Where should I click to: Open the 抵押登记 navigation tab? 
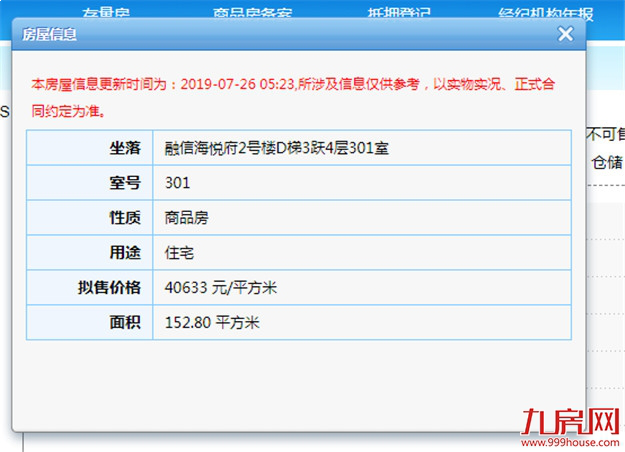(399, 13)
